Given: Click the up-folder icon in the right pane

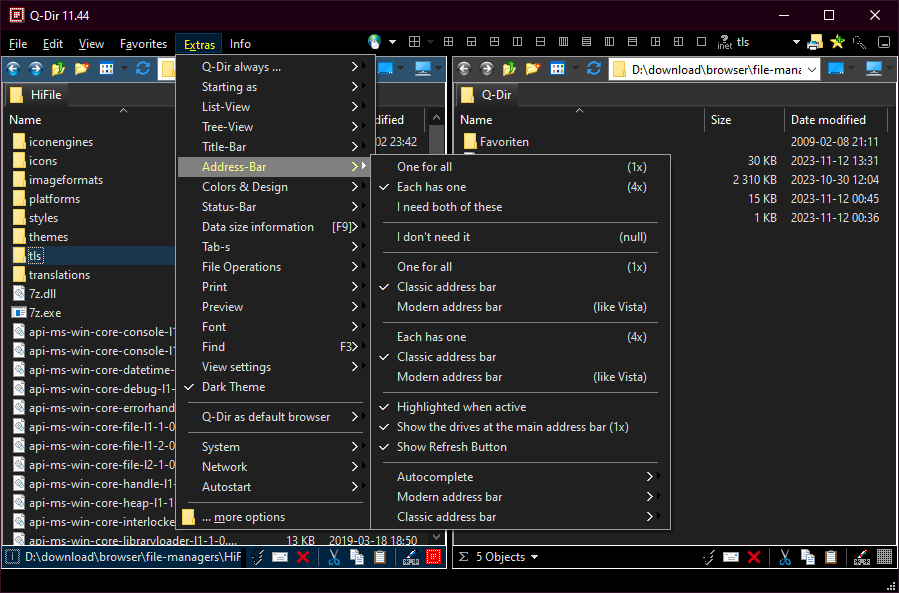Looking at the screenshot, I should [510, 68].
